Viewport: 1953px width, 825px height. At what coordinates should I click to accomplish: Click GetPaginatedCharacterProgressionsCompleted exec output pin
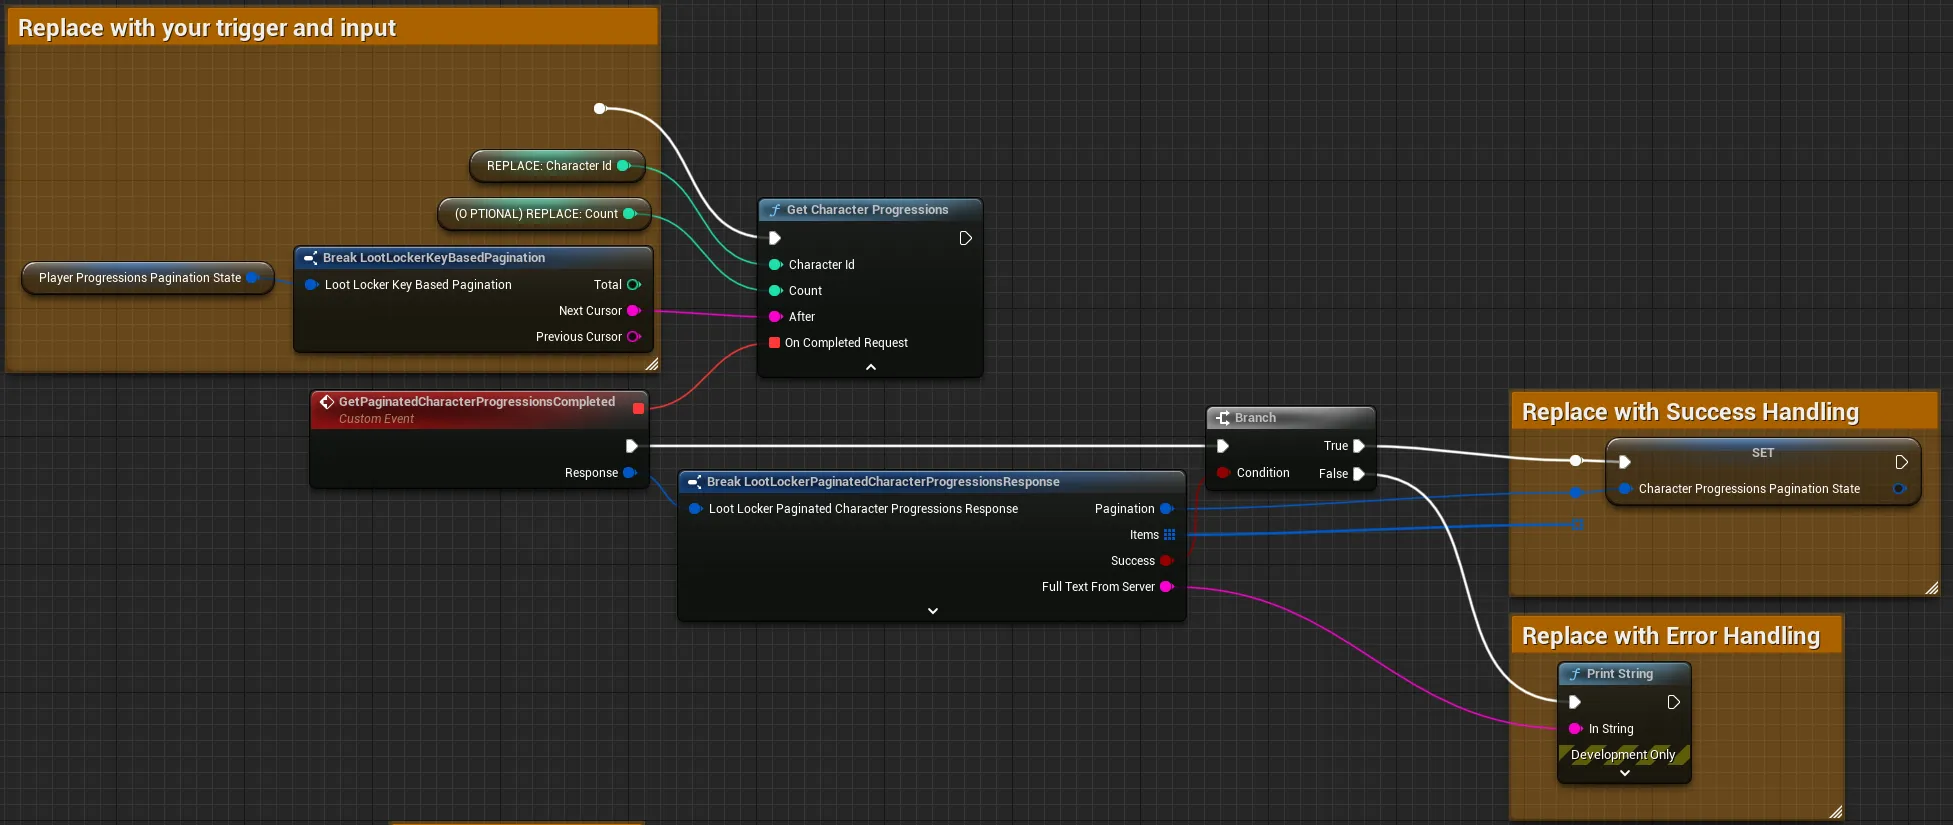[x=631, y=446]
